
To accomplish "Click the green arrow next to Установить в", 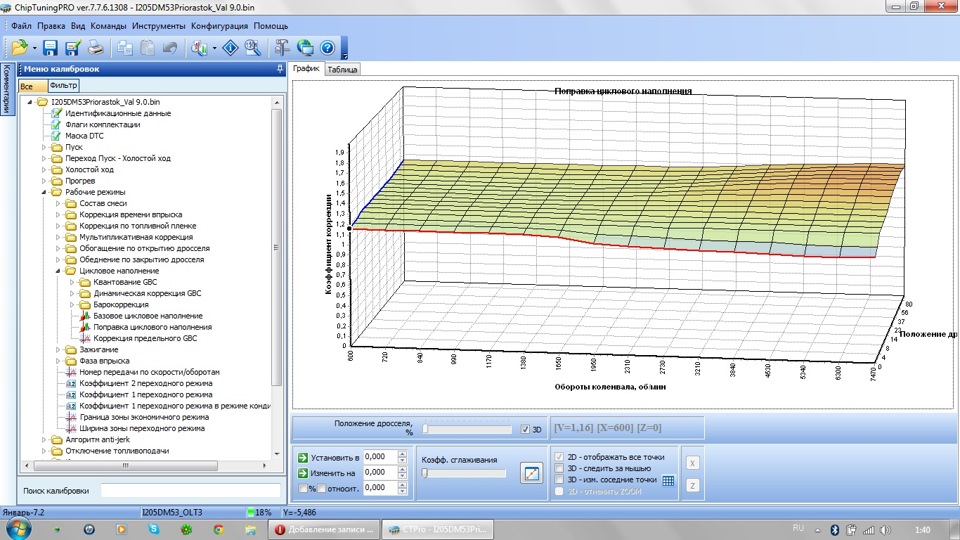I will [x=303, y=456].
